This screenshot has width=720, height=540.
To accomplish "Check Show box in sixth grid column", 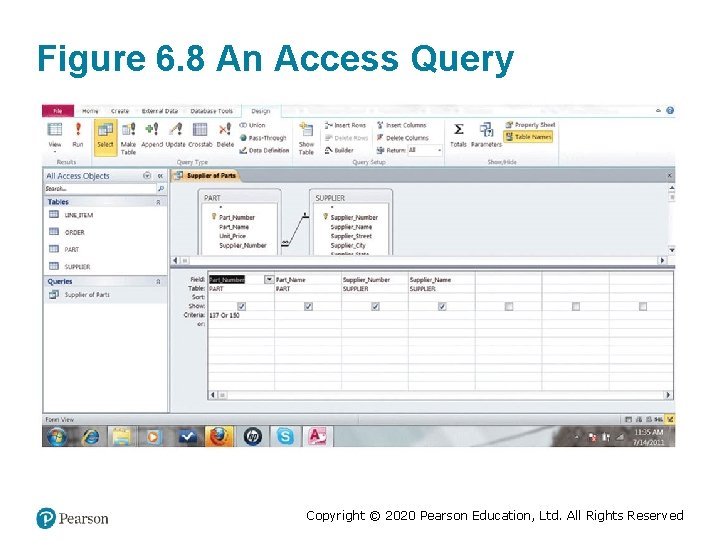I will (576, 306).
